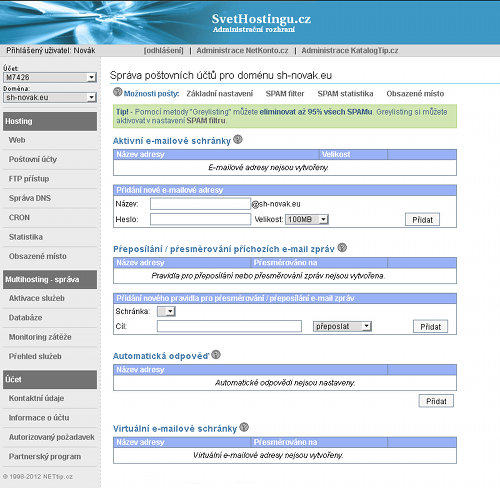Screen dimensions: 500x488
Task: Open help icon next to Automatická odpověď
Action: (216, 355)
